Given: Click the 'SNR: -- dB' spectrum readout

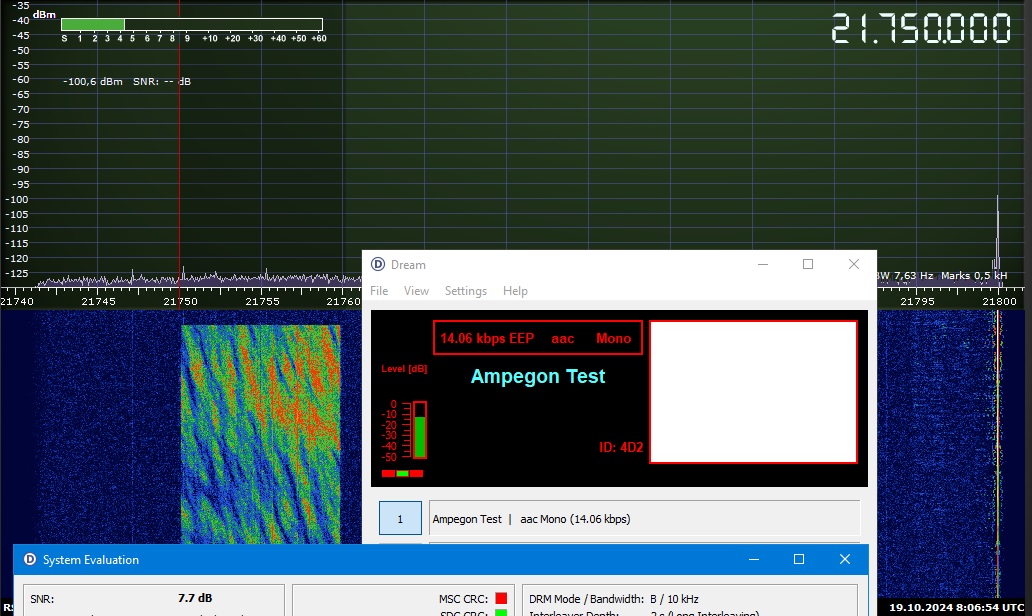Looking at the screenshot, I should tap(162, 82).
